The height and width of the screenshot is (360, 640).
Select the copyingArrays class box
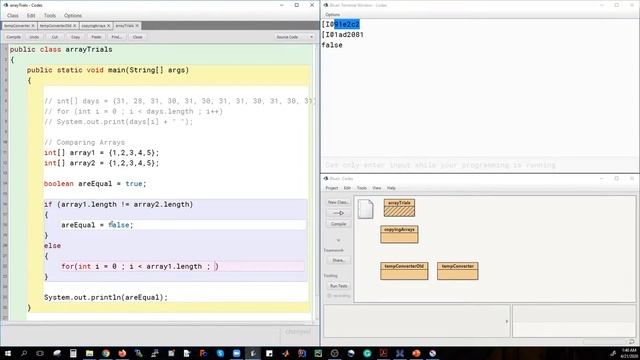pyautogui.click(x=399, y=235)
